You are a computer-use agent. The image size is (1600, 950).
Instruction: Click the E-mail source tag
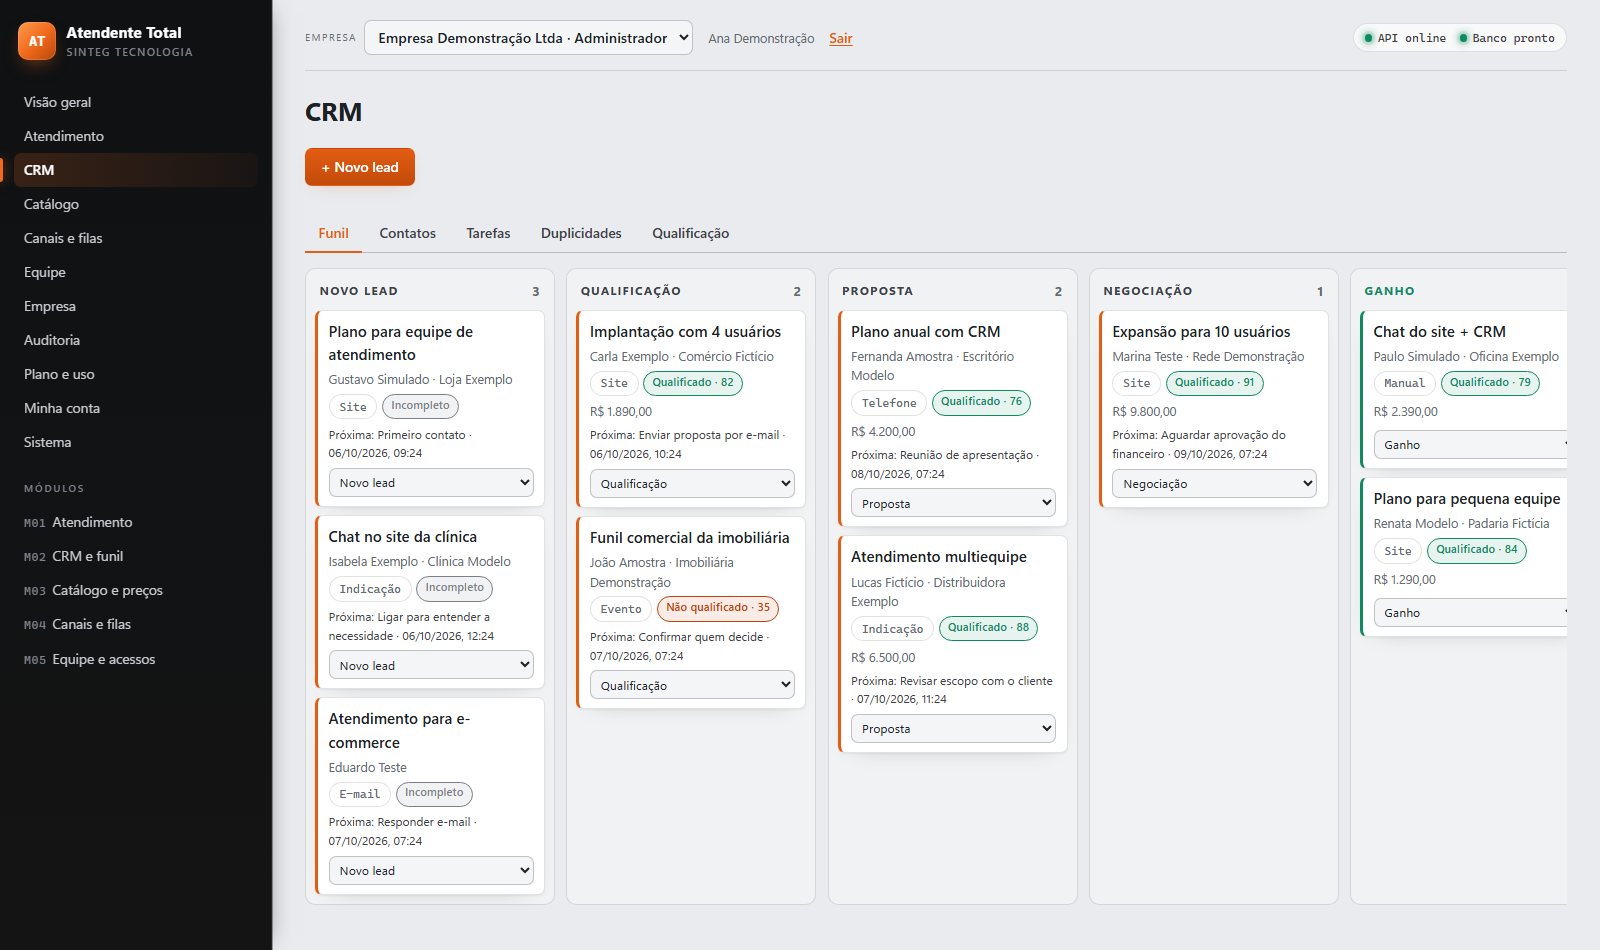(x=359, y=794)
